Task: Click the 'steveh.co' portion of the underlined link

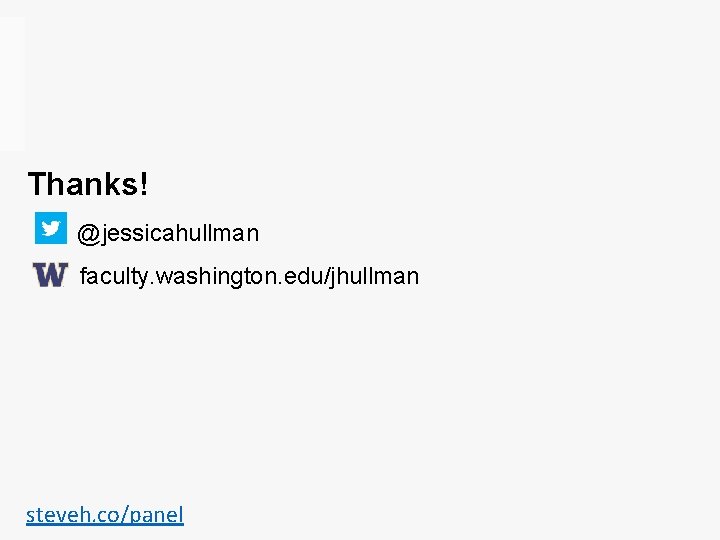Action: [73, 515]
